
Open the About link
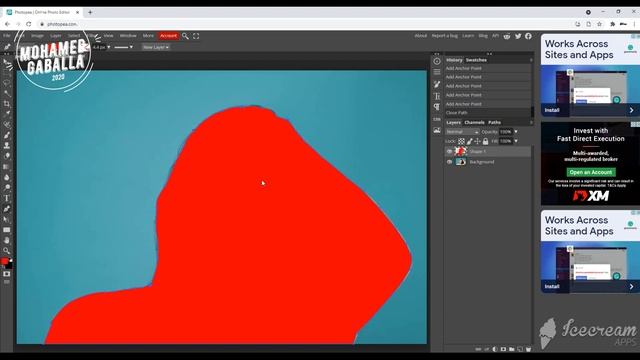pyautogui.click(x=420, y=36)
